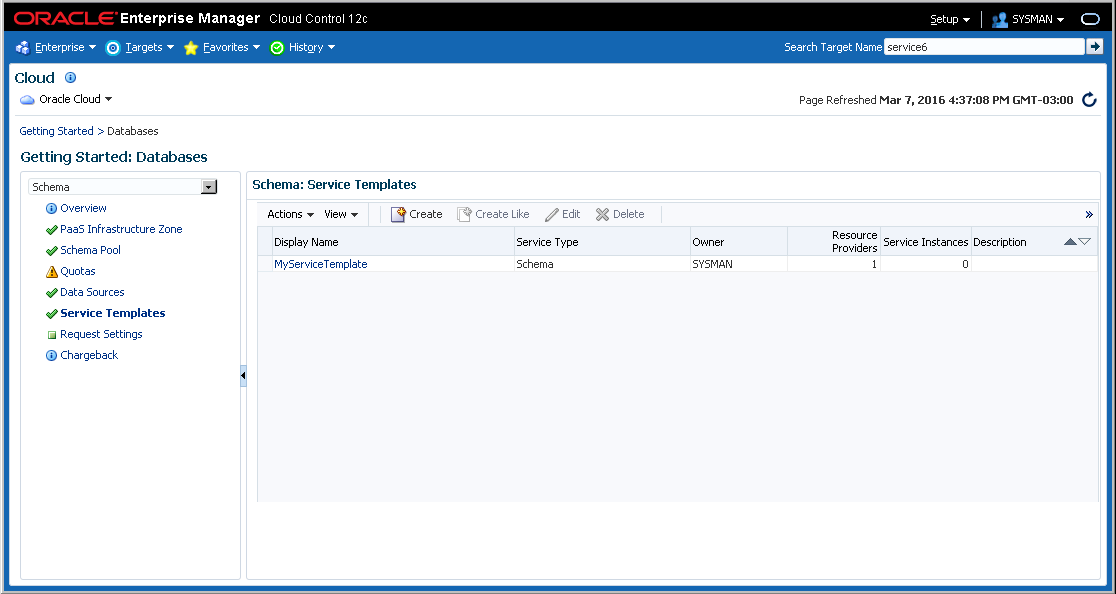Open the Targets menu

click(x=149, y=48)
